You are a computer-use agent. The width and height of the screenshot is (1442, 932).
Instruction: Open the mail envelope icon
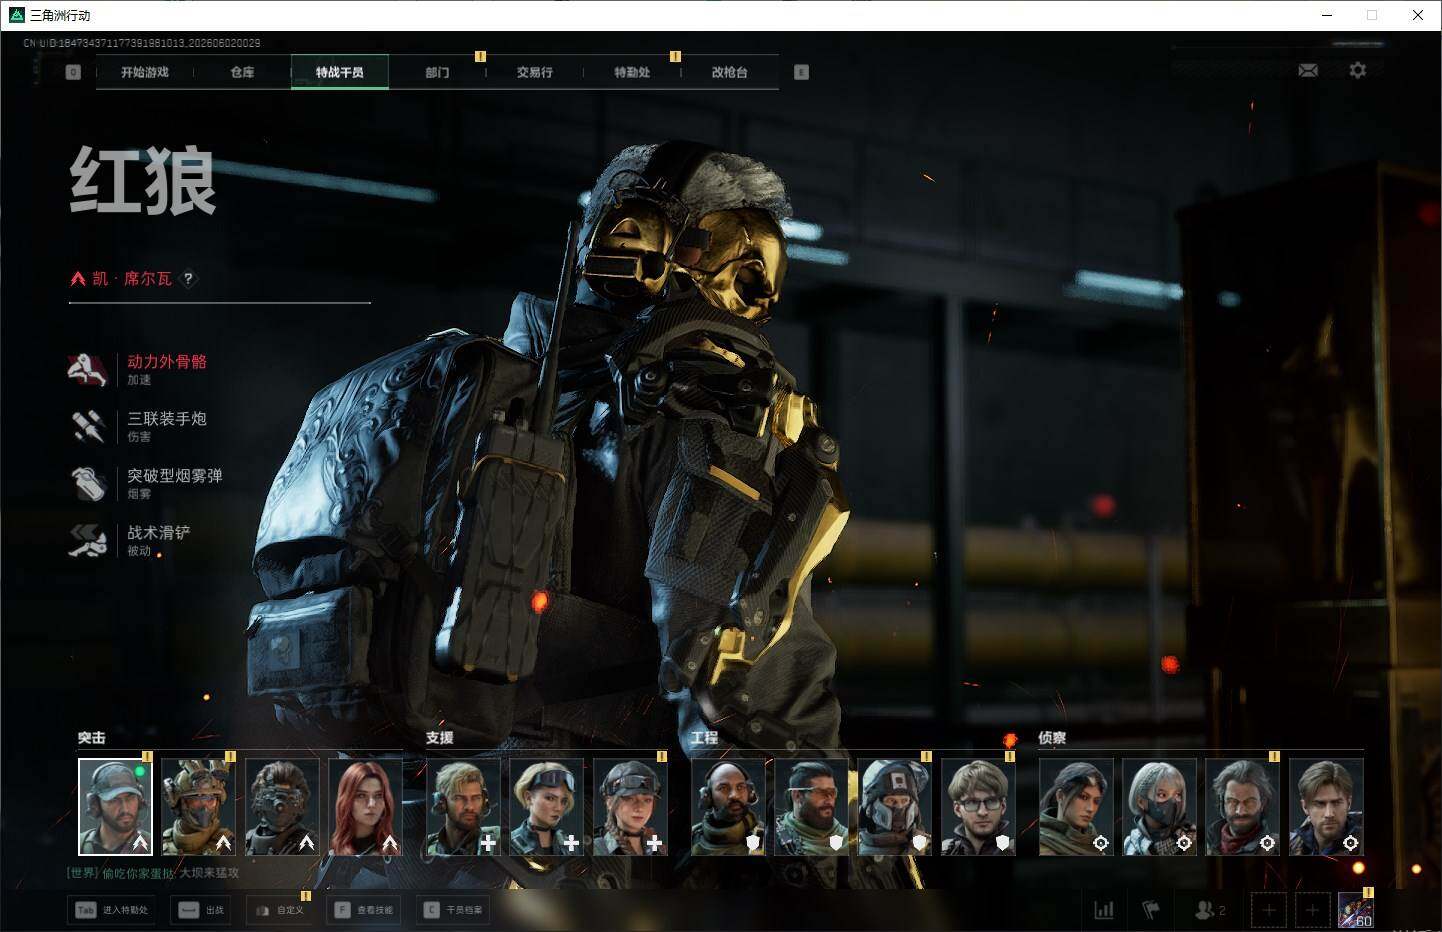1308,70
